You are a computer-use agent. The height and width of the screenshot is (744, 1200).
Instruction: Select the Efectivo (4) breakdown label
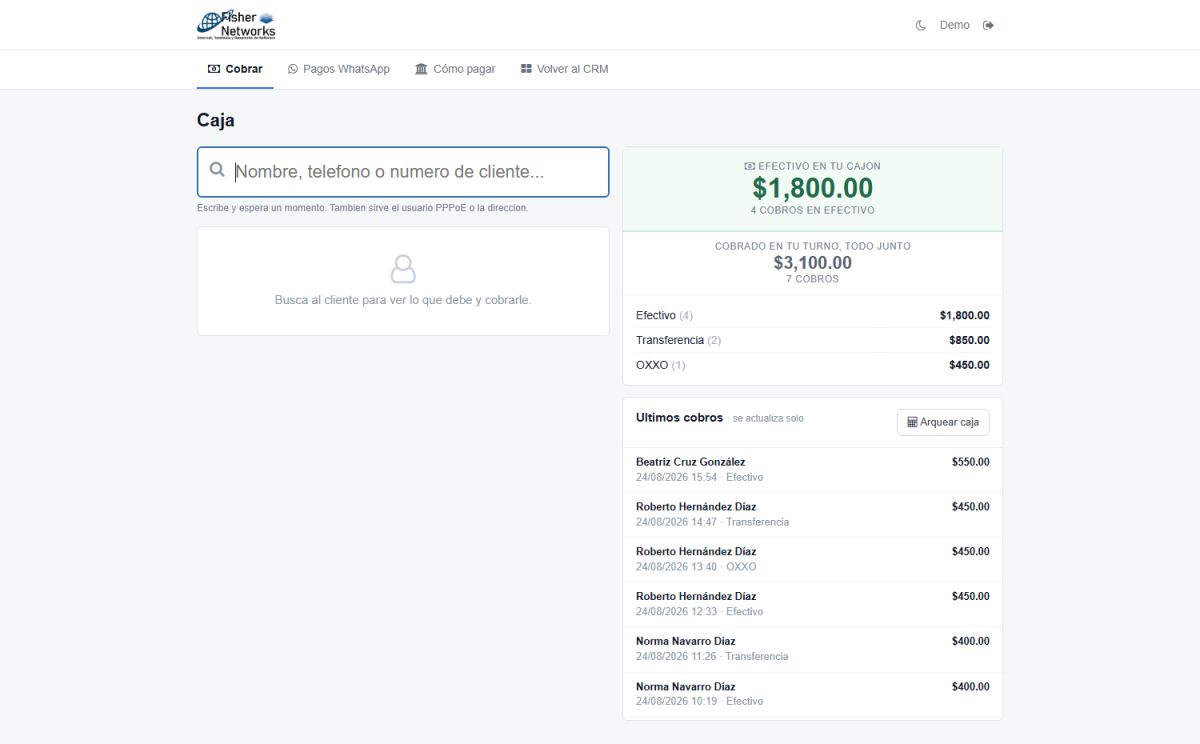point(665,315)
